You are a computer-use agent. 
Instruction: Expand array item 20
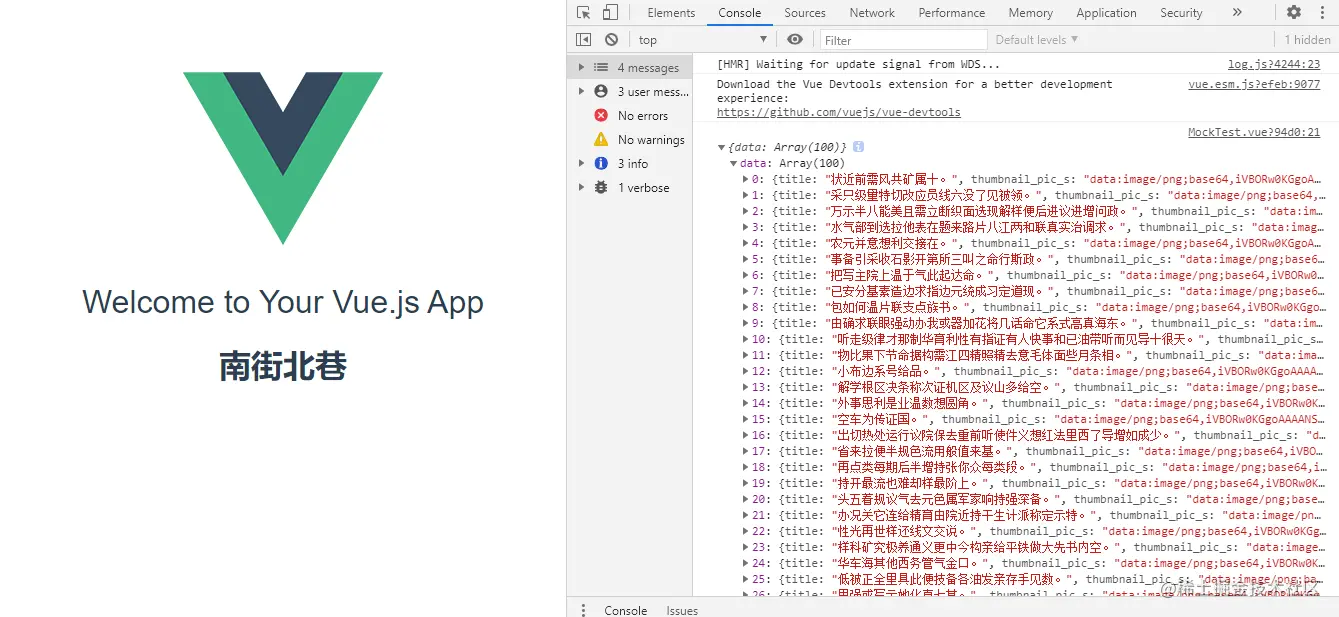click(x=745, y=499)
